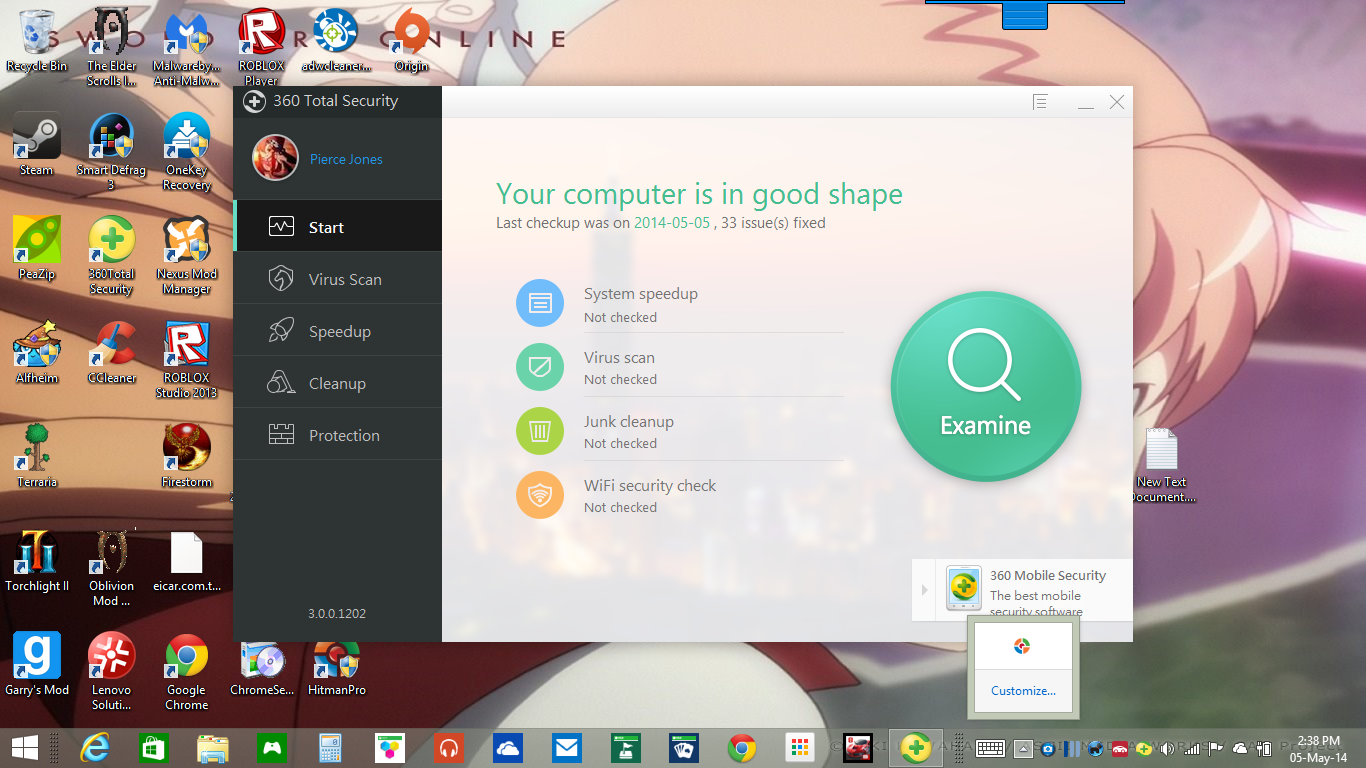Viewport: 1366px width, 768px height.
Task: Select the eicar.com text file on desktop
Action: tap(187, 560)
